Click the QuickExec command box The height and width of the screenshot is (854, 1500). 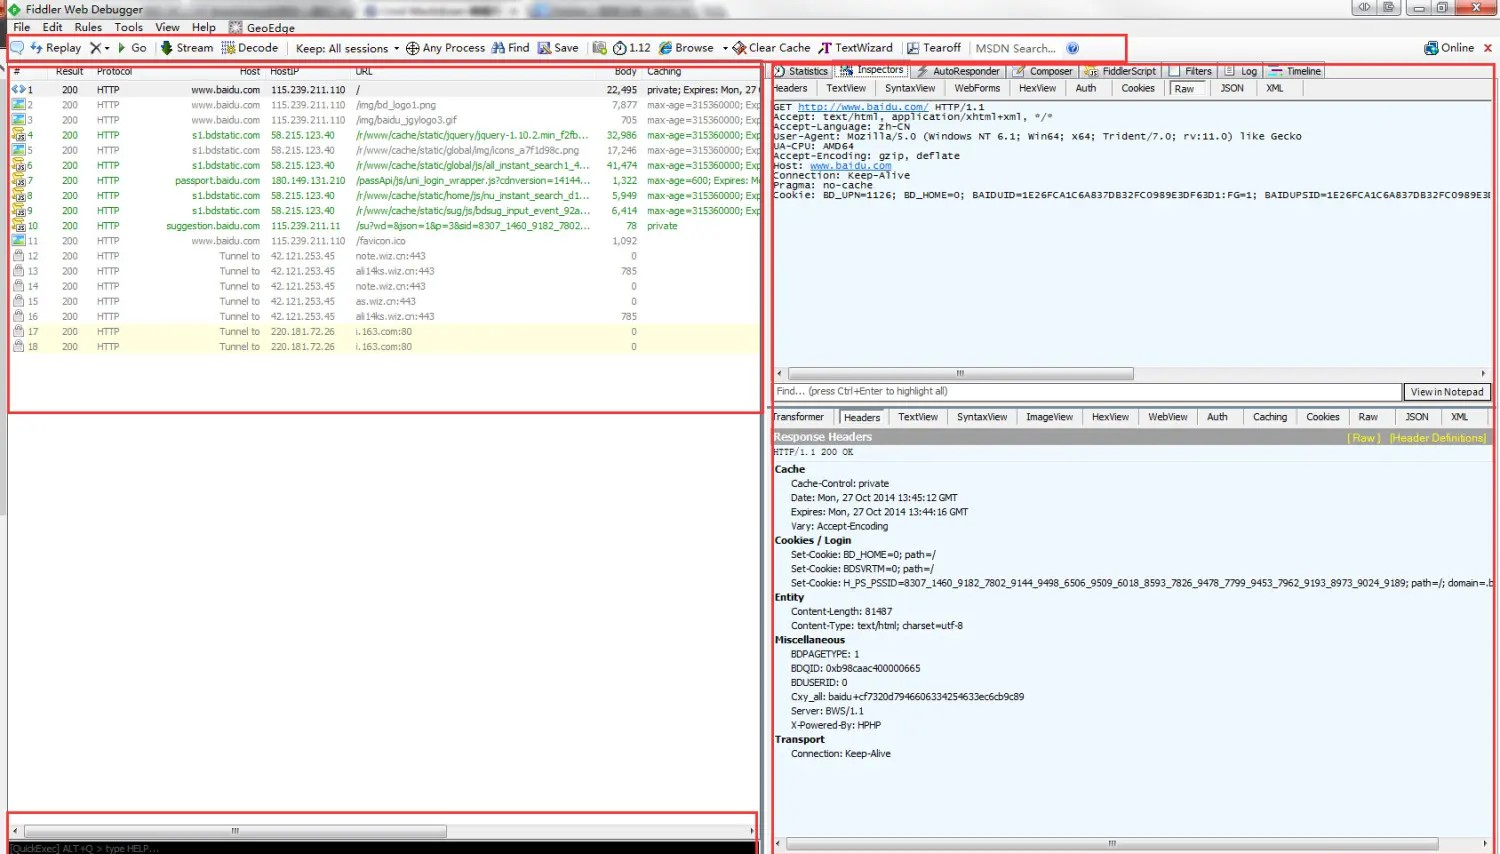pyautogui.click(x=383, y=848)
